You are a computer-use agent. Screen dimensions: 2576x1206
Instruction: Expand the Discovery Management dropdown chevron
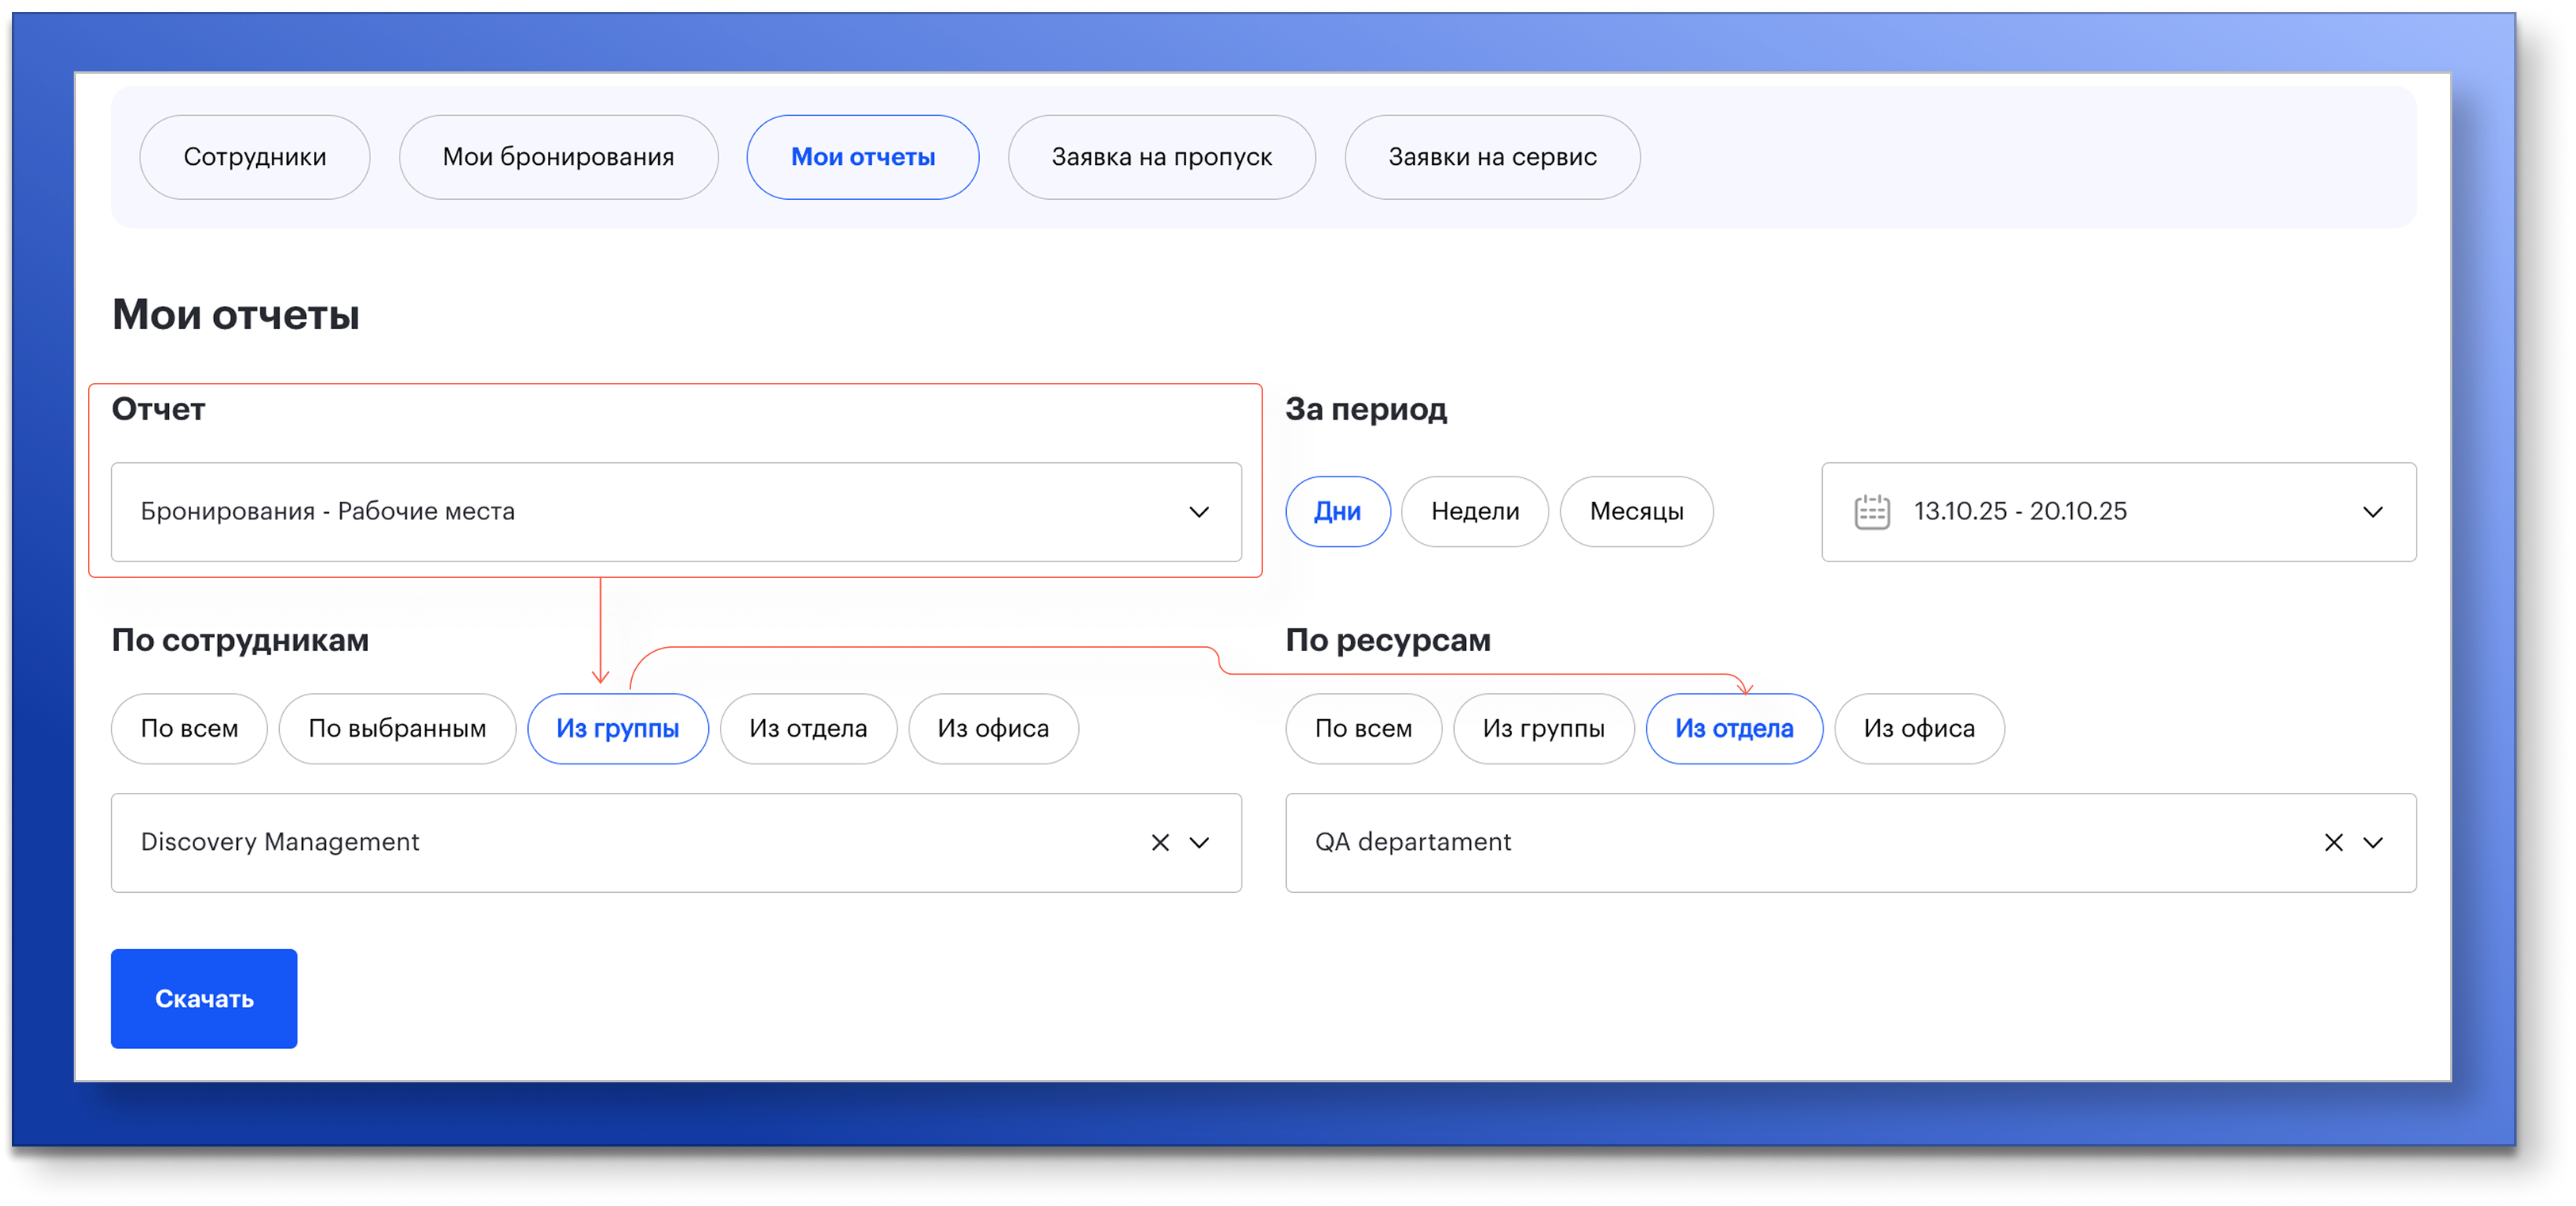tap(1199, 843)
